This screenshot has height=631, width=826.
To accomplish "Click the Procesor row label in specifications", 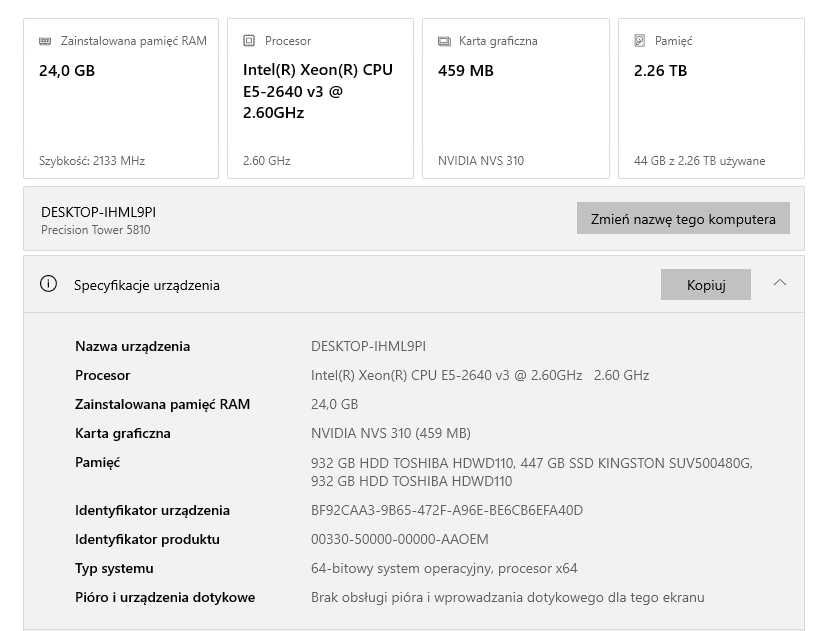I will pos(102,376).
